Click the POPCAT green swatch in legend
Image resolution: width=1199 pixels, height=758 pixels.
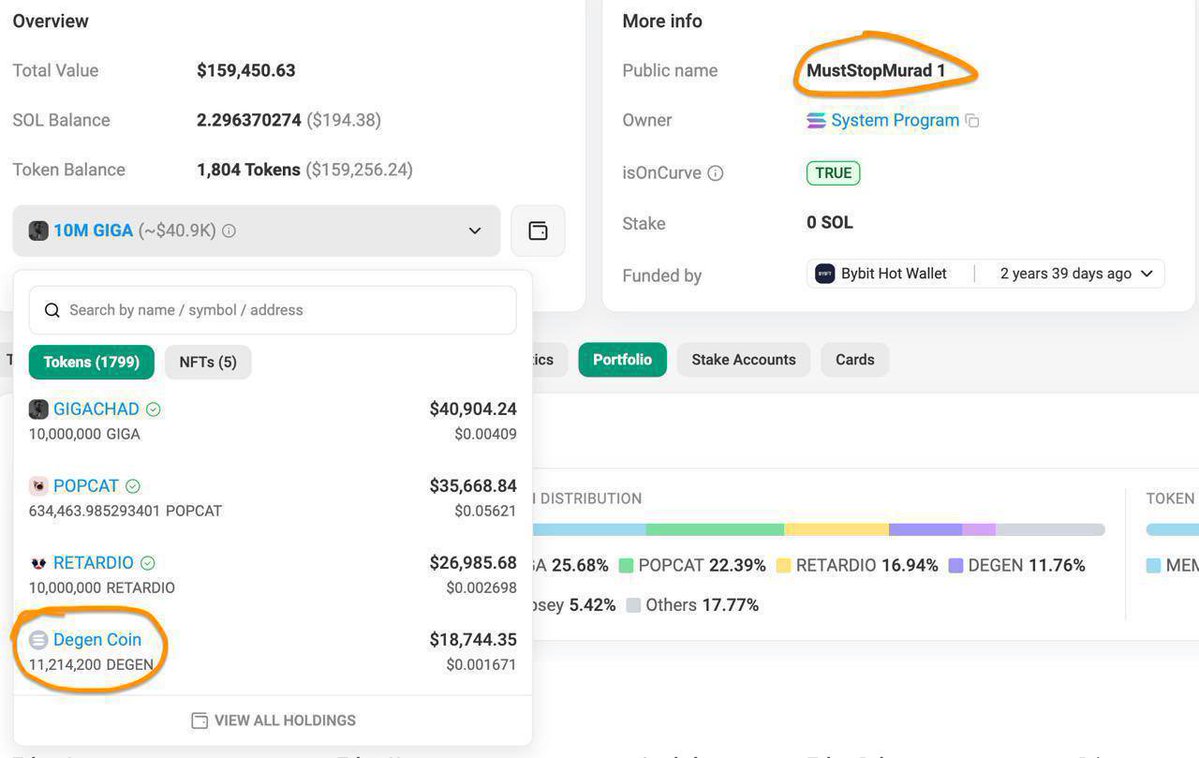tap(625, 566)
